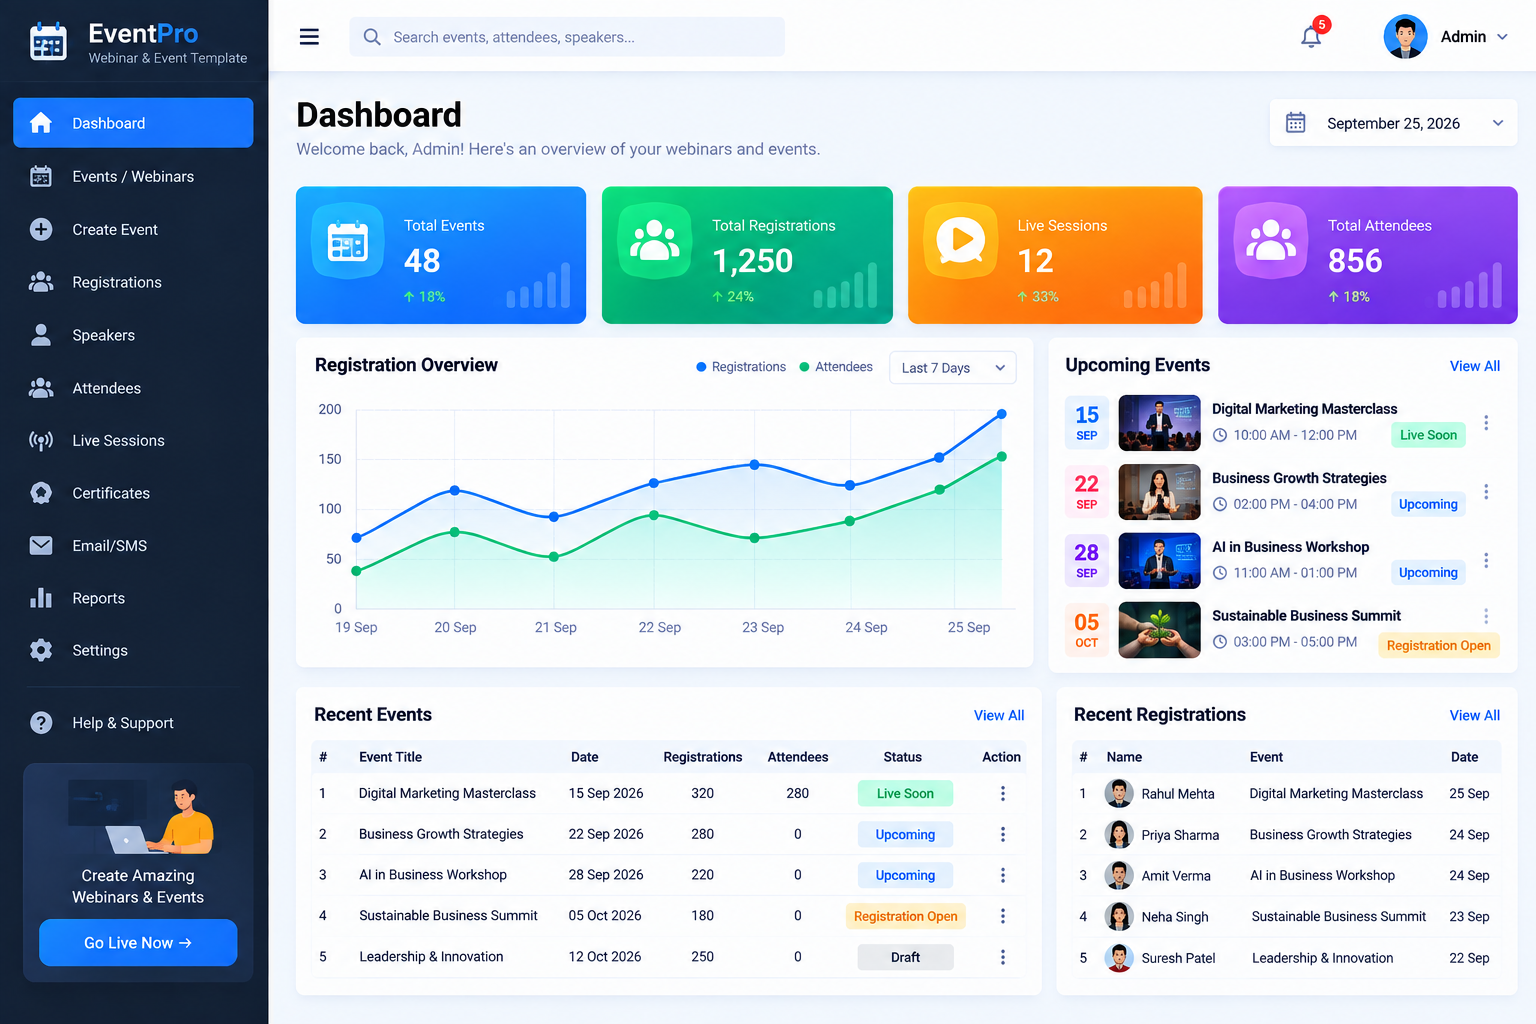The image size is (1536, 1024).
Task: Click Amit Verma's avatar
Action: [1119, 875]
